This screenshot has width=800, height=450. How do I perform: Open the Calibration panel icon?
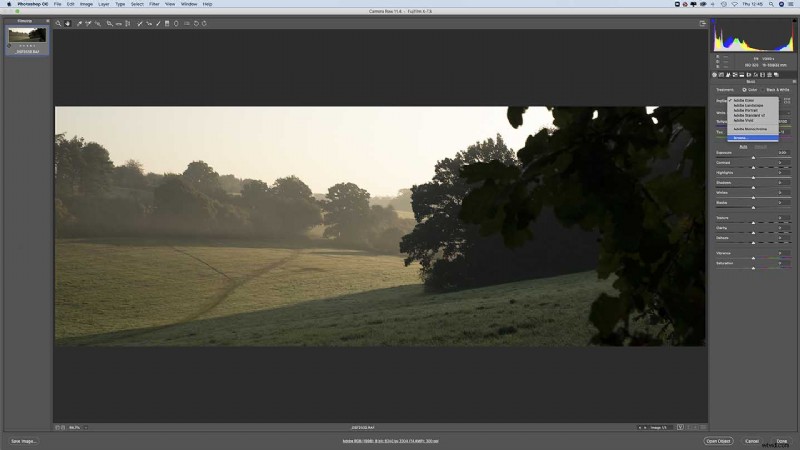coord(763,75)
